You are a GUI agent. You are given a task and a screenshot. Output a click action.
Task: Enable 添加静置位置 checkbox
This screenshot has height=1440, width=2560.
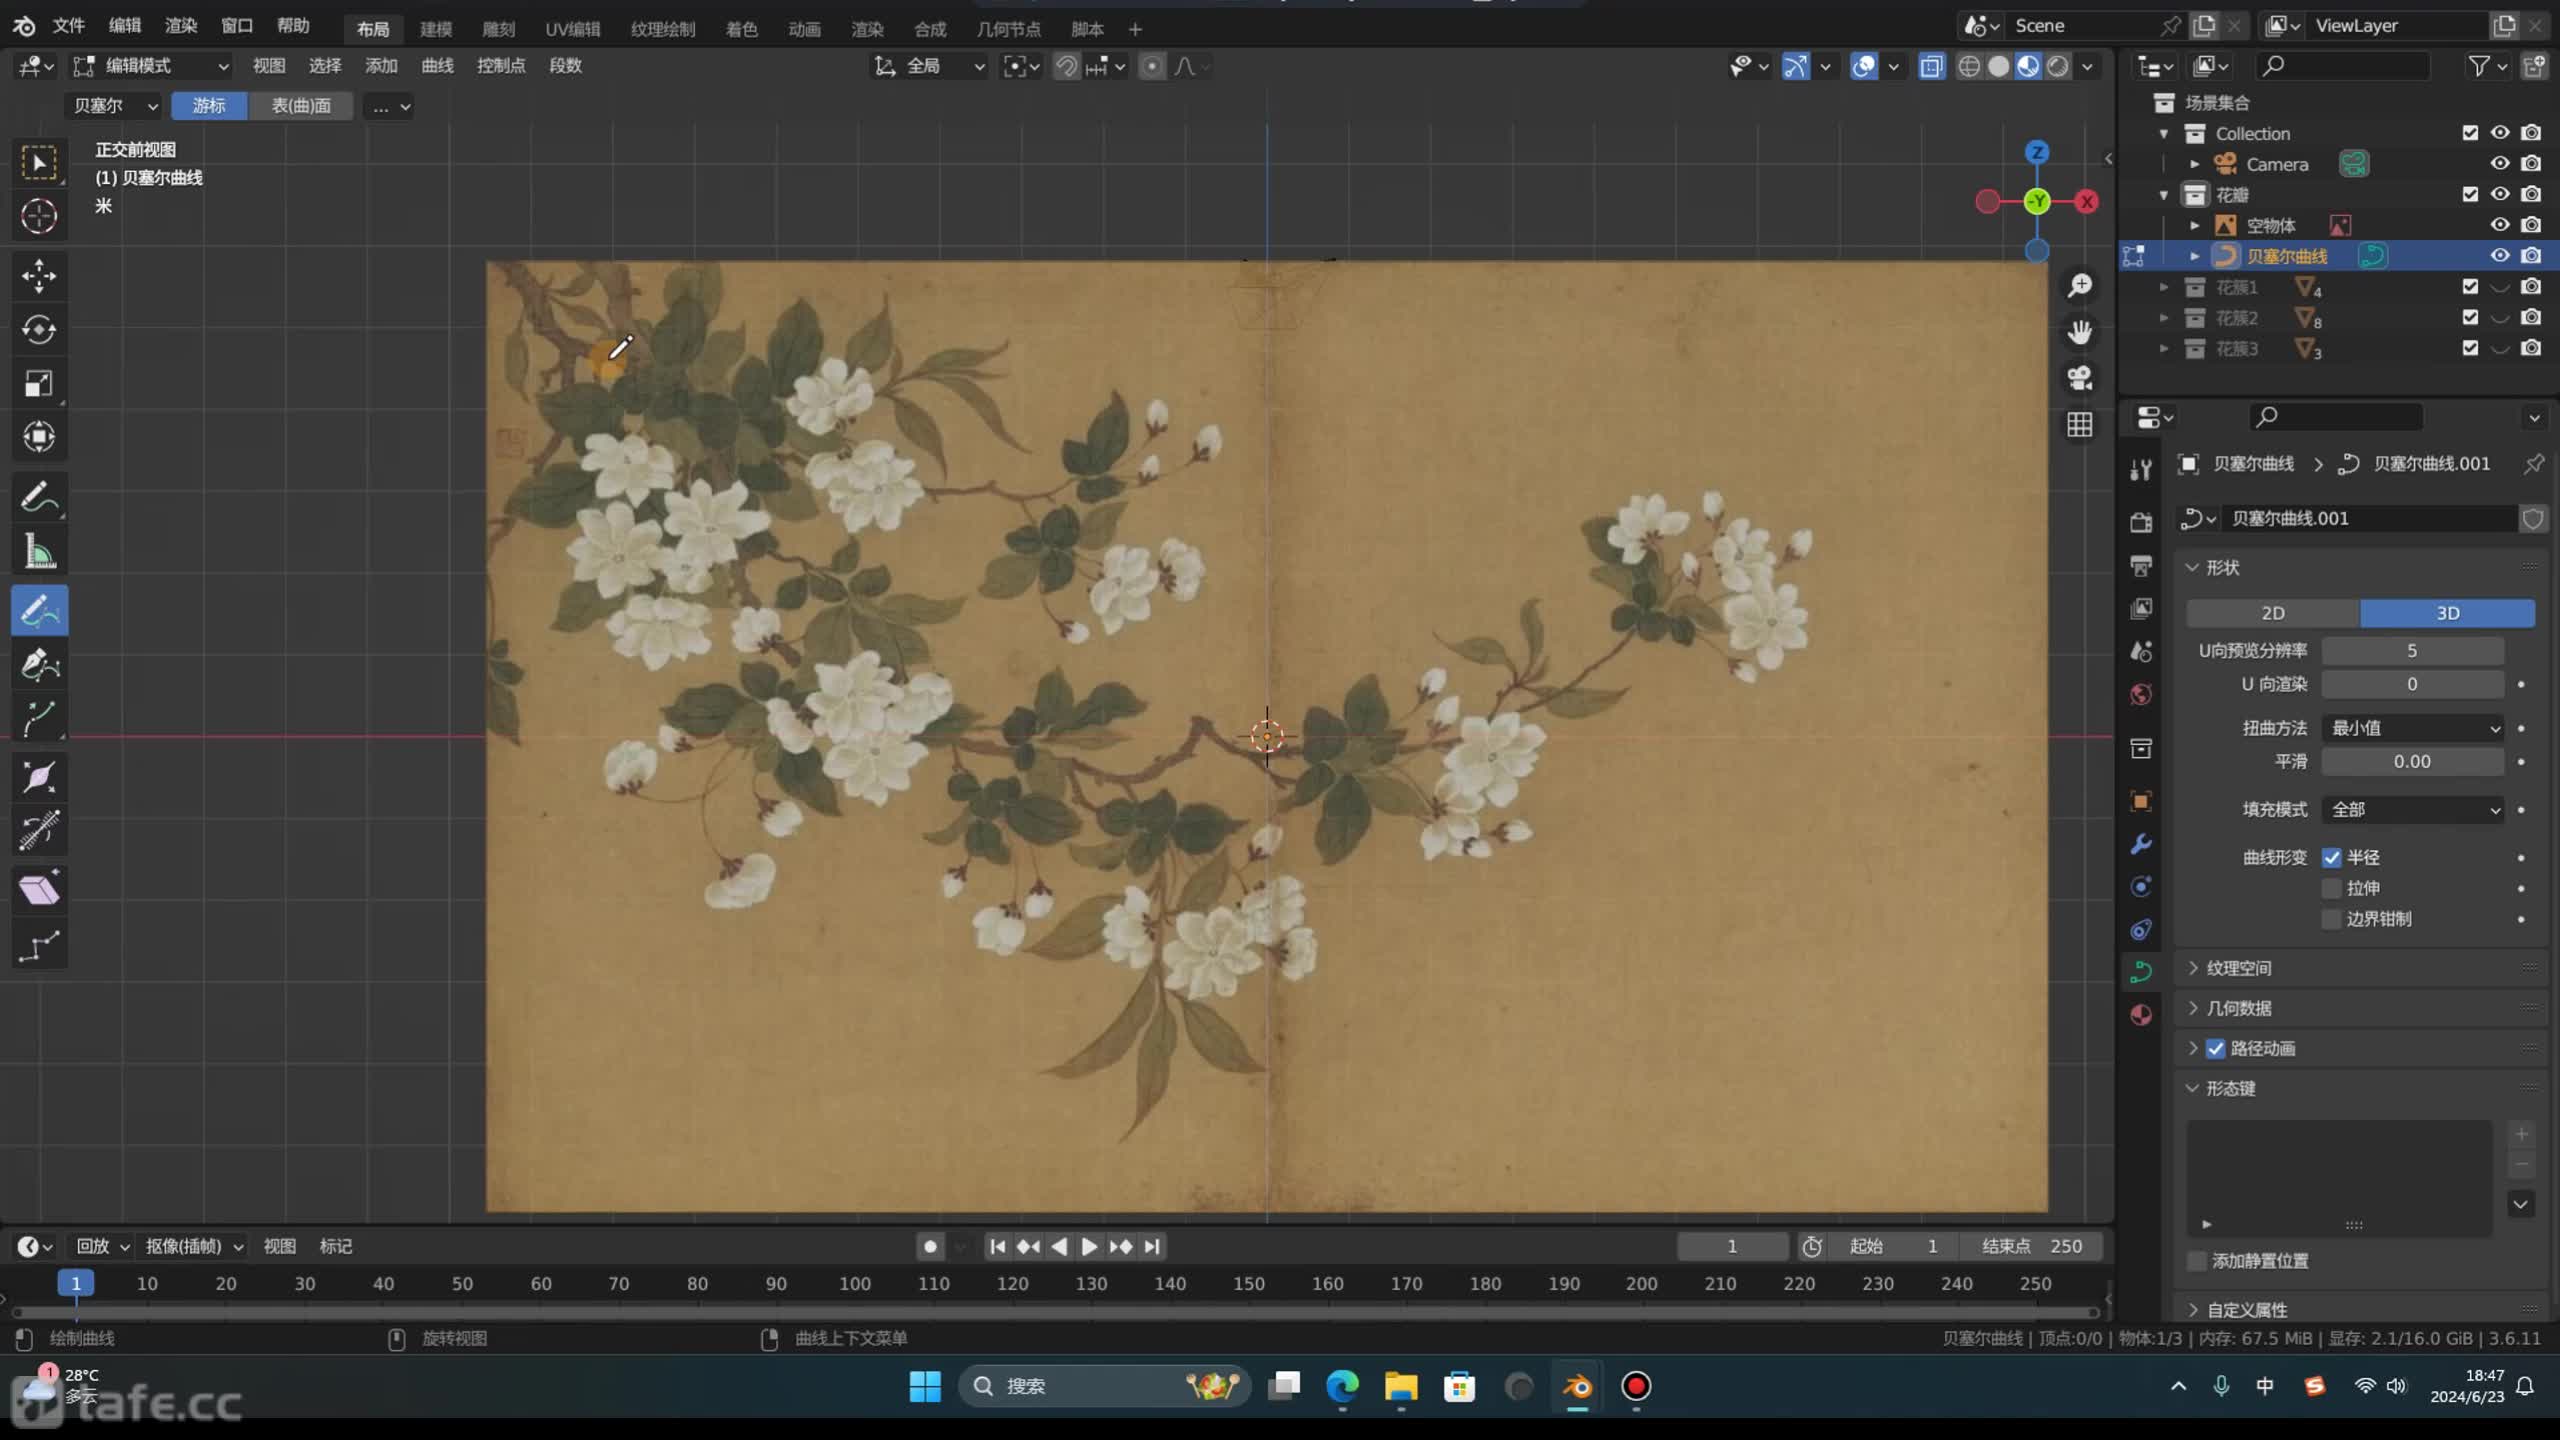2197,1261
